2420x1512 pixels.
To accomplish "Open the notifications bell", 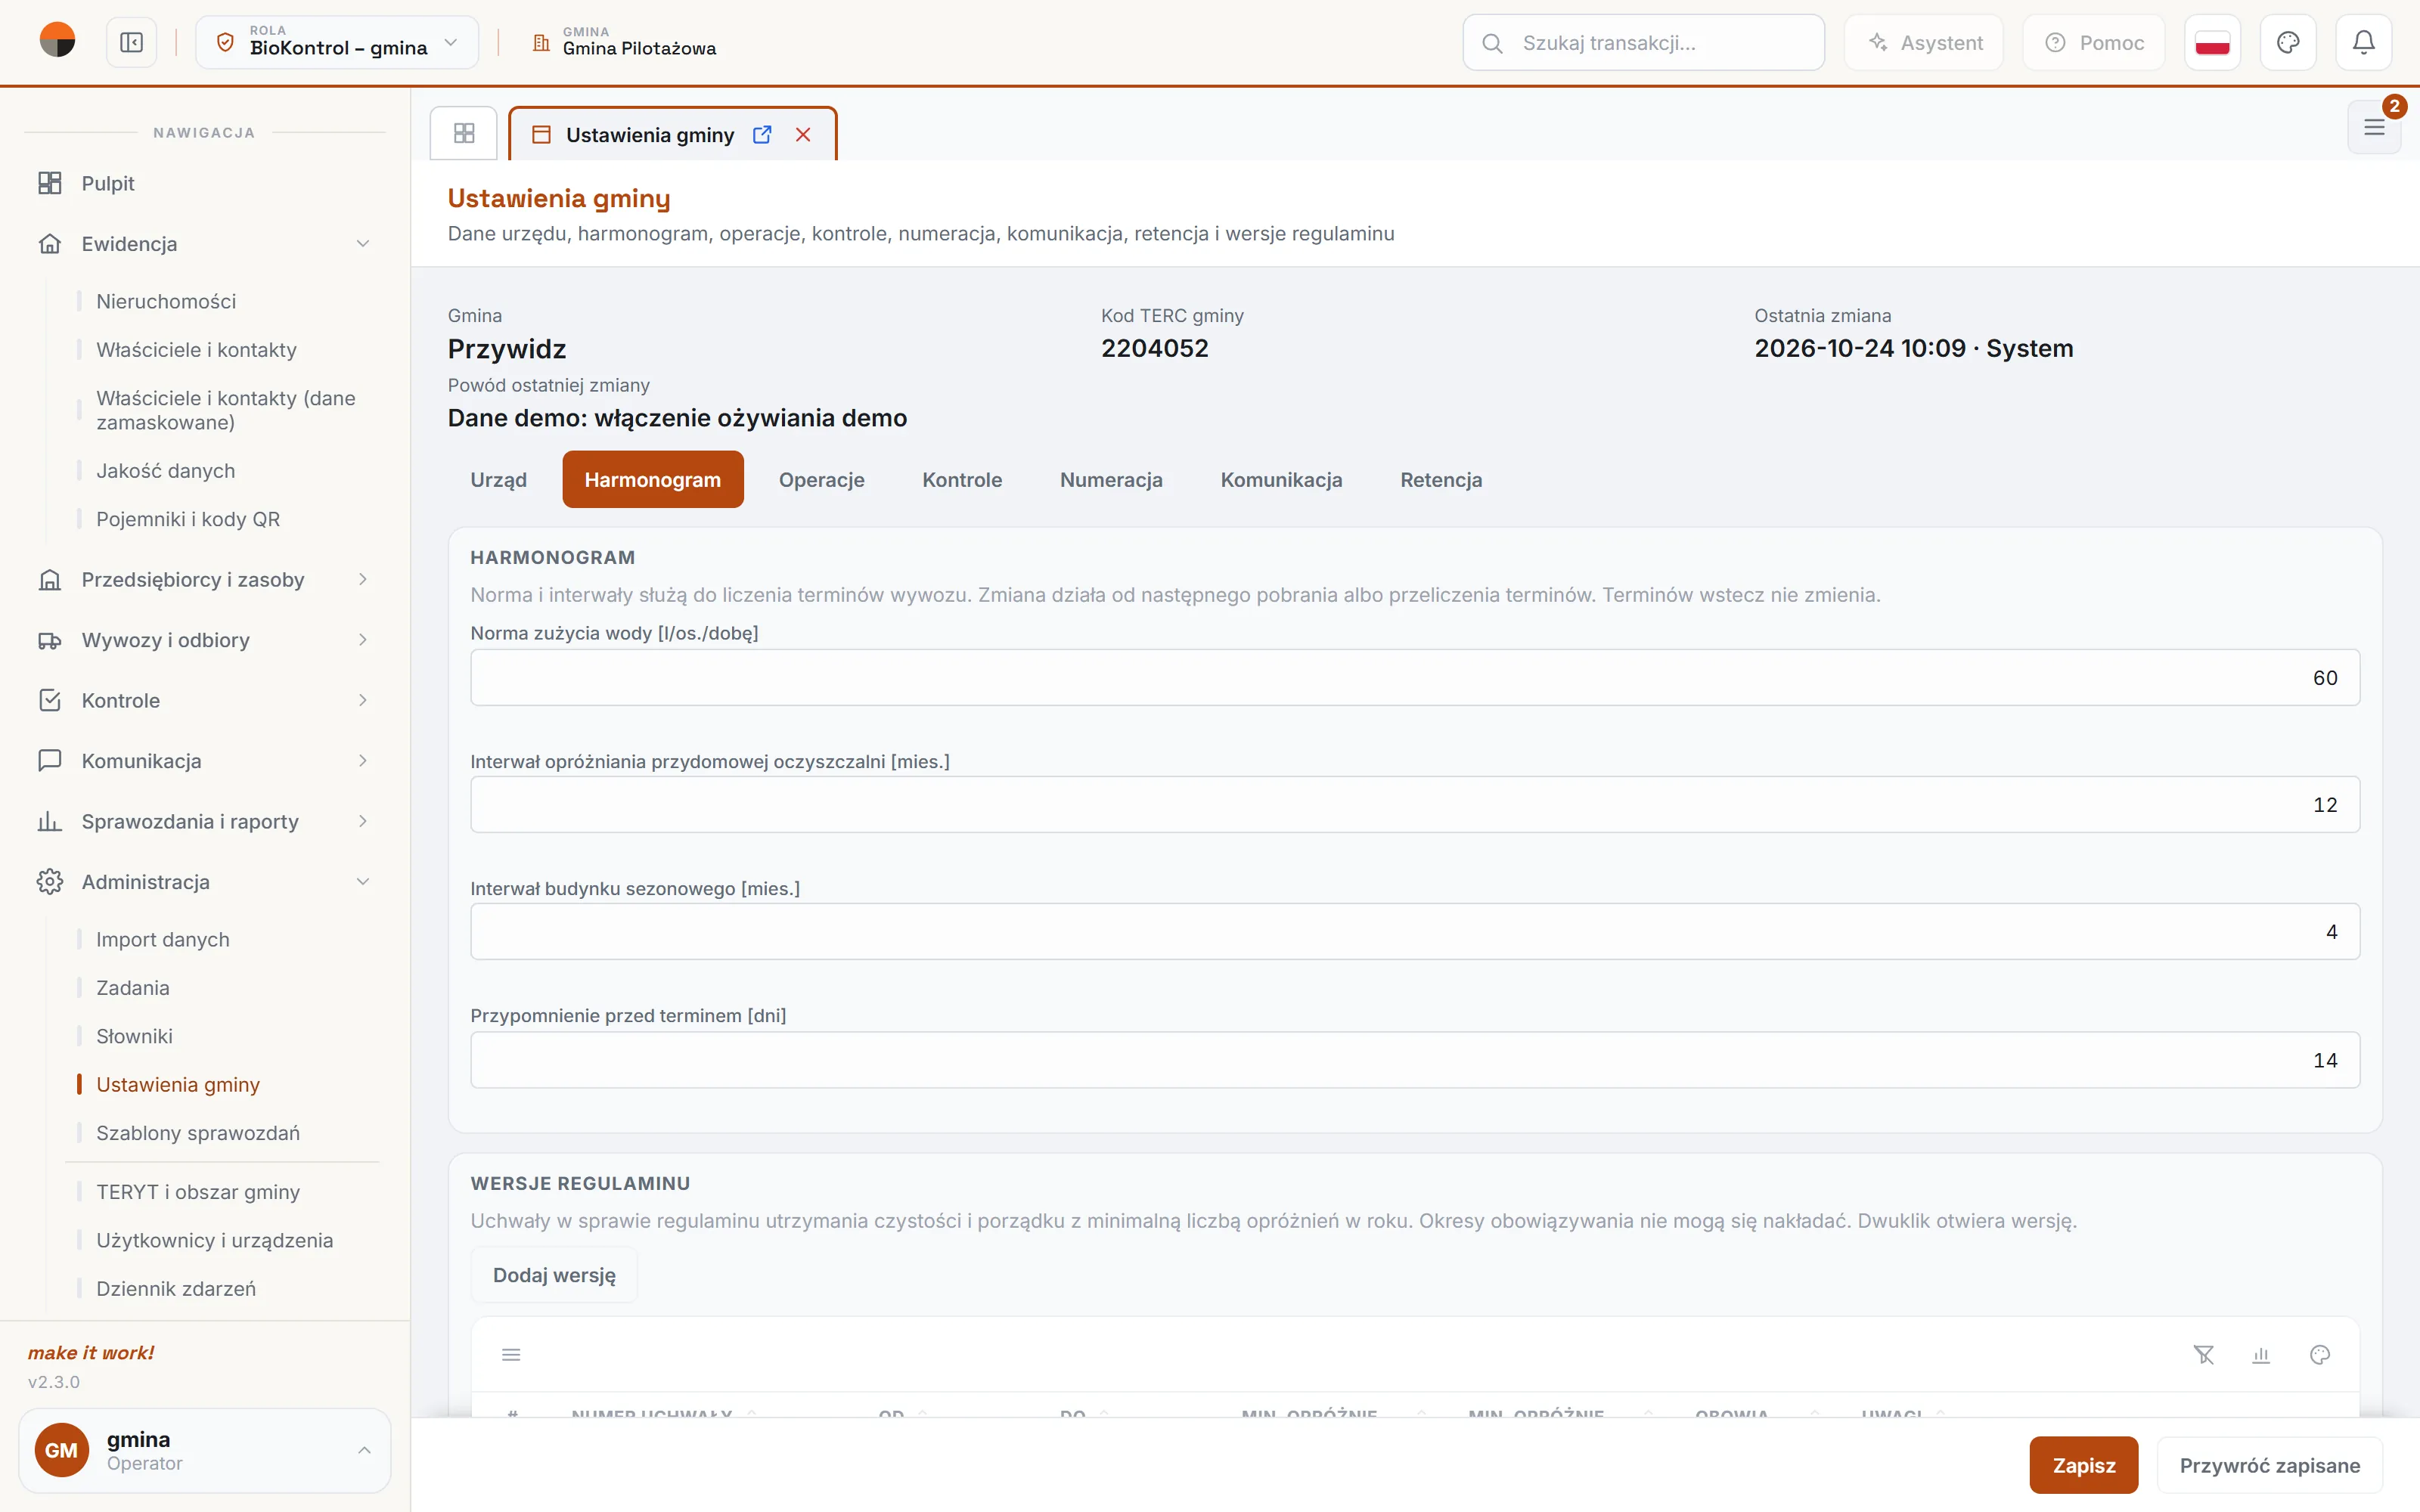I will click(x=2363, y=43).
